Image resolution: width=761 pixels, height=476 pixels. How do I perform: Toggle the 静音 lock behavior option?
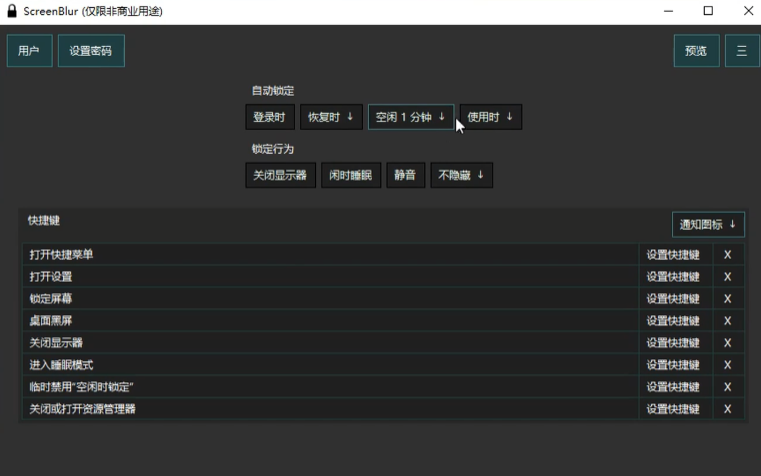click(404, 175)
